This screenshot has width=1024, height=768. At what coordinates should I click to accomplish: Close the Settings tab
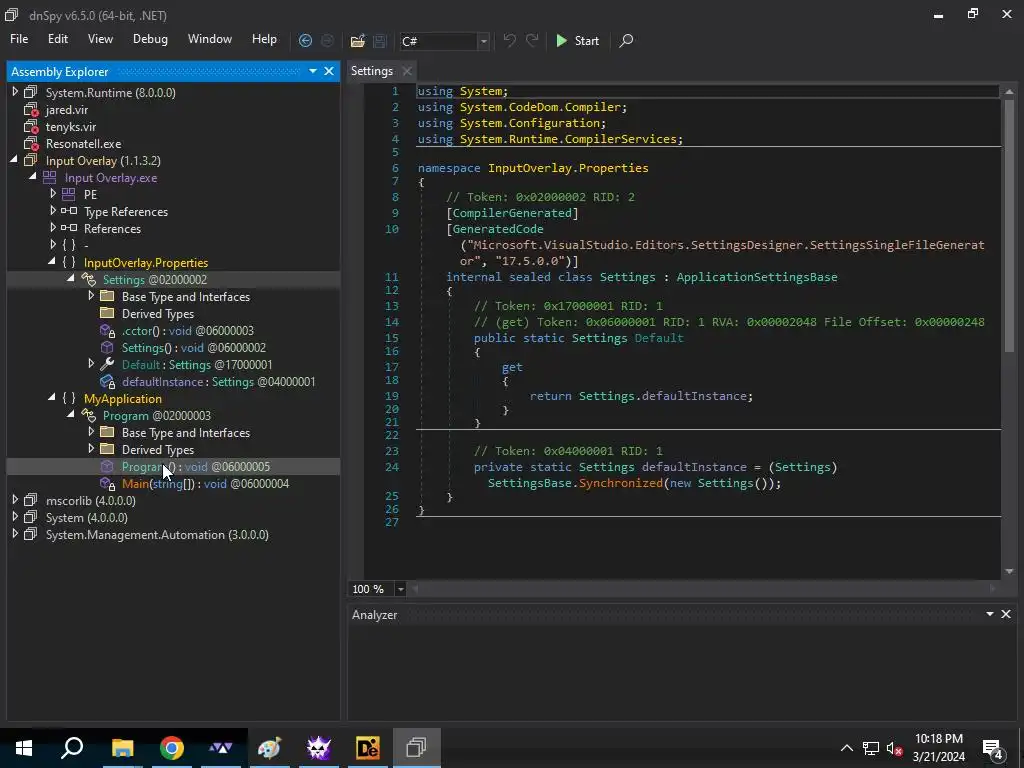pos(407,71)
